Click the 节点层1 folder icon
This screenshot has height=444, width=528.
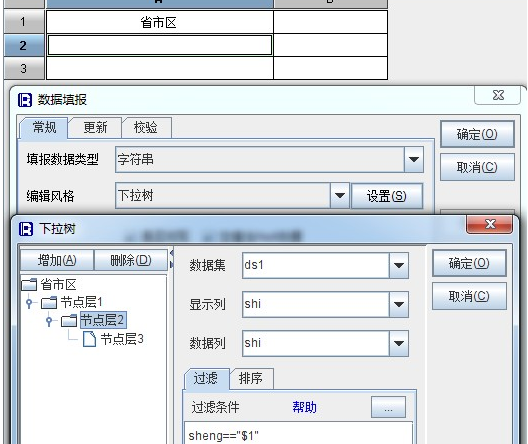point(49,302)
